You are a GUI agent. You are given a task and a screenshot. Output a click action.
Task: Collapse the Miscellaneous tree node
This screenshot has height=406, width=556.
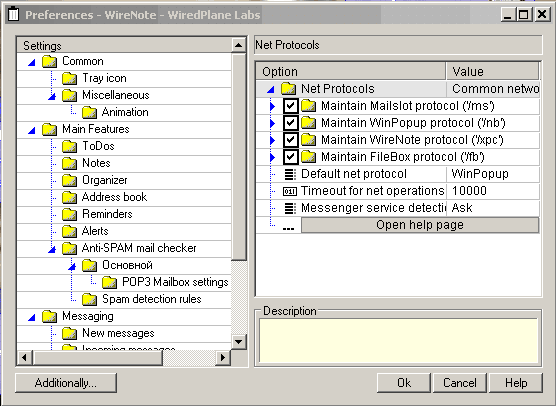[52, 96]
